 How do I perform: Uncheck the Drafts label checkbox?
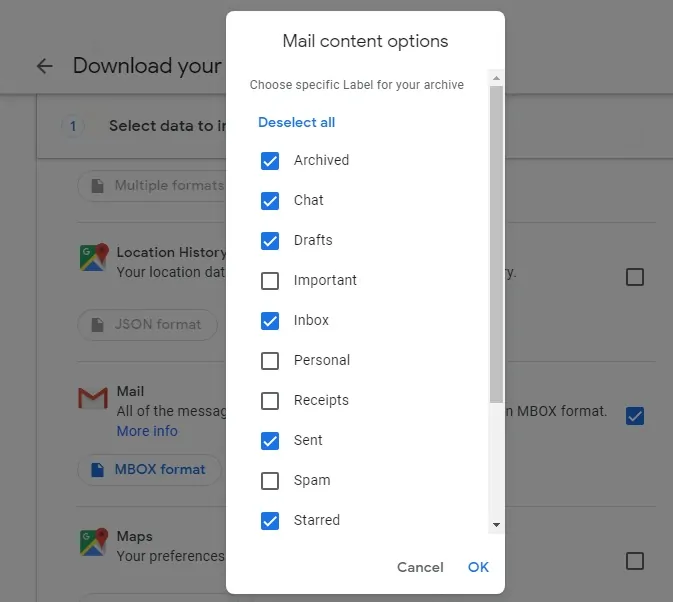coord(270,241)
